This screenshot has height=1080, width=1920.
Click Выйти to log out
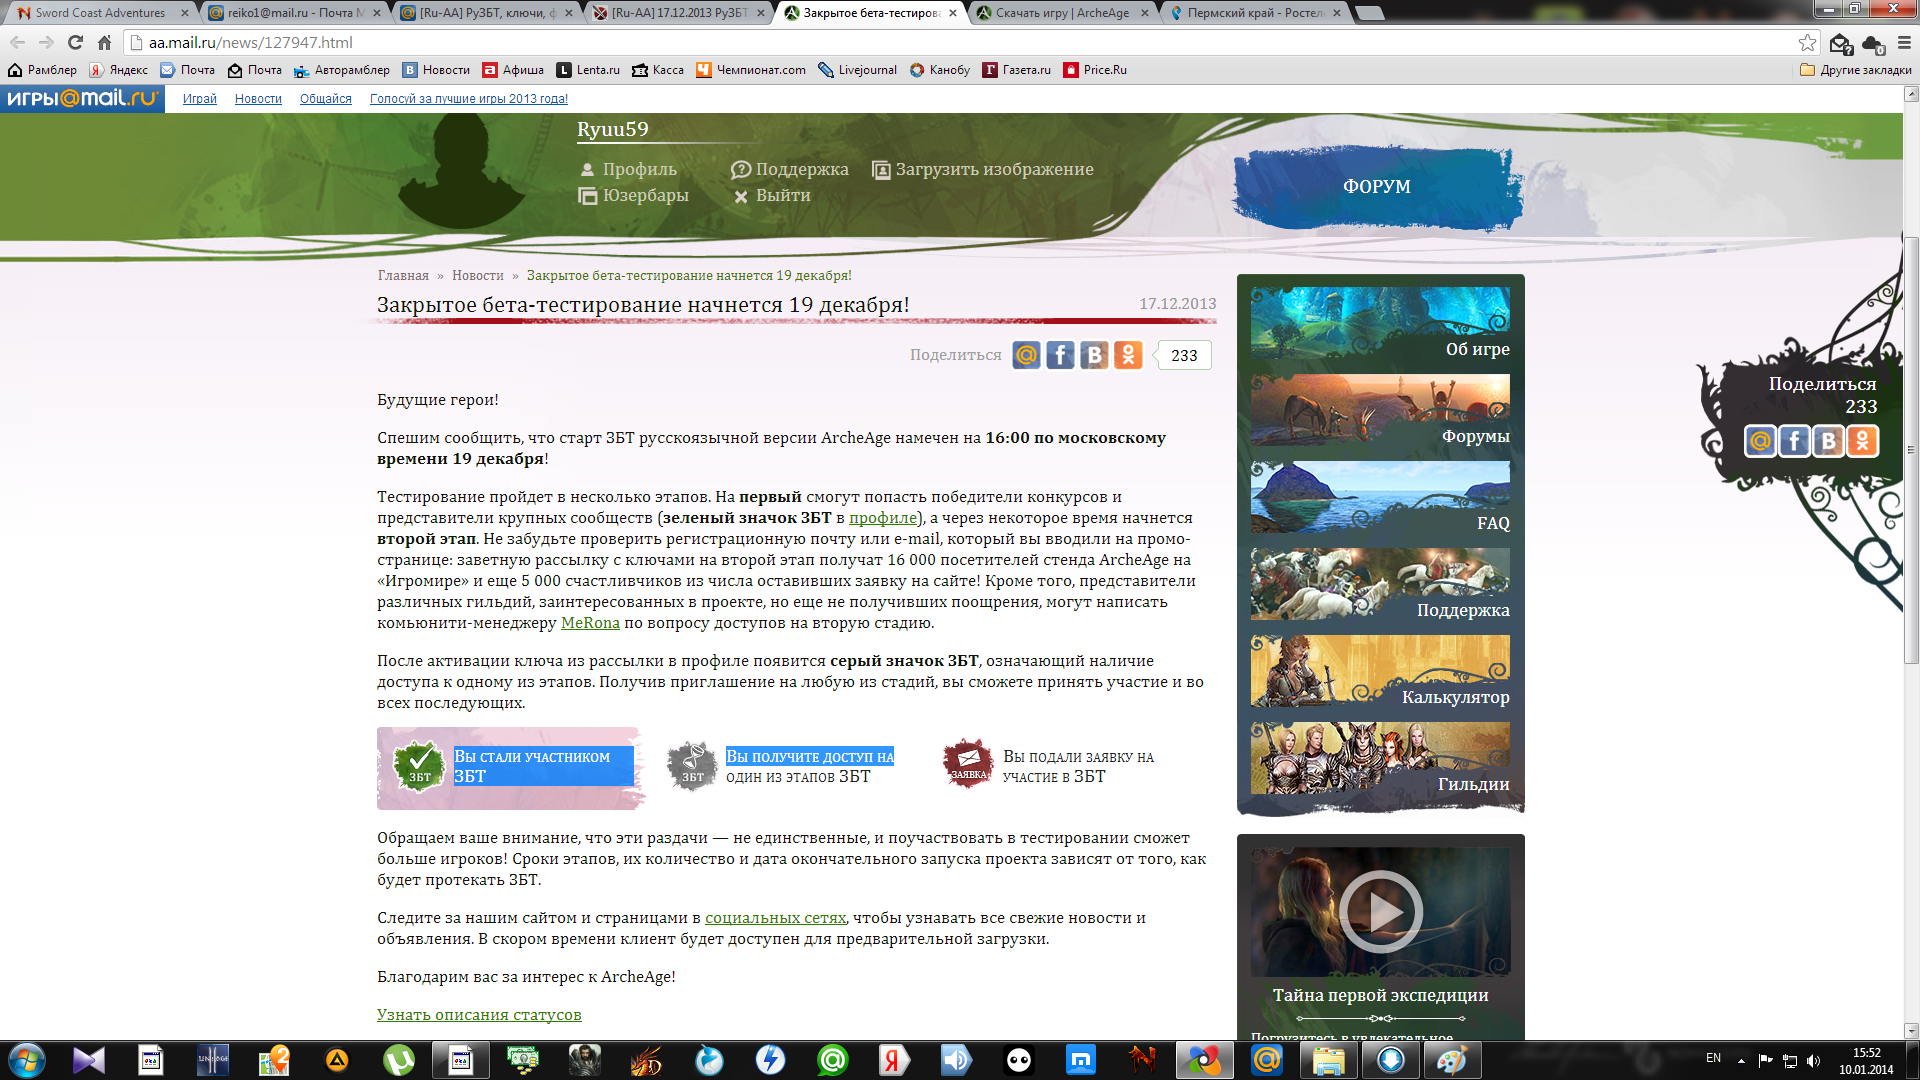tap(772, 195)
